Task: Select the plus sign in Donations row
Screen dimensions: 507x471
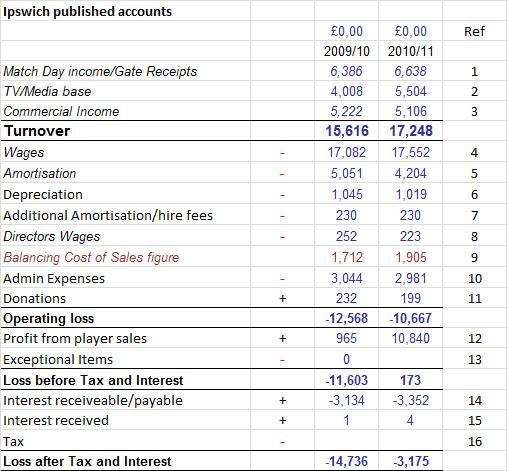Action: click(282, 298)
